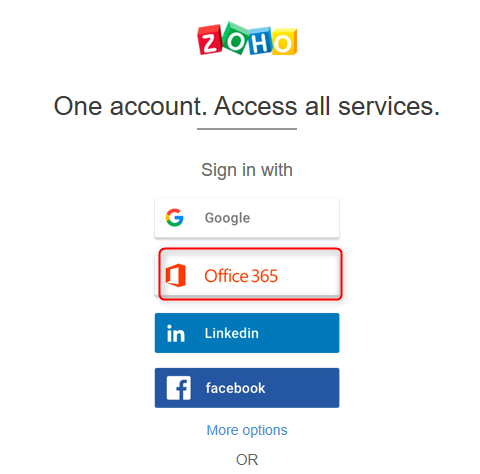Click the gray divider line under heading
480x474 pixels.
pos(247,129)
